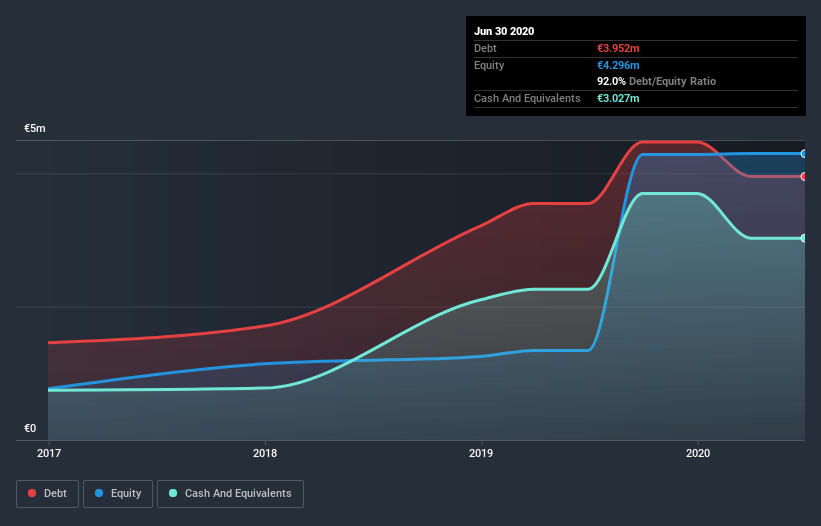This screenshot has width=821, height=526.
Task: Click the €4.296m equity value
Action: pos(618,65)
